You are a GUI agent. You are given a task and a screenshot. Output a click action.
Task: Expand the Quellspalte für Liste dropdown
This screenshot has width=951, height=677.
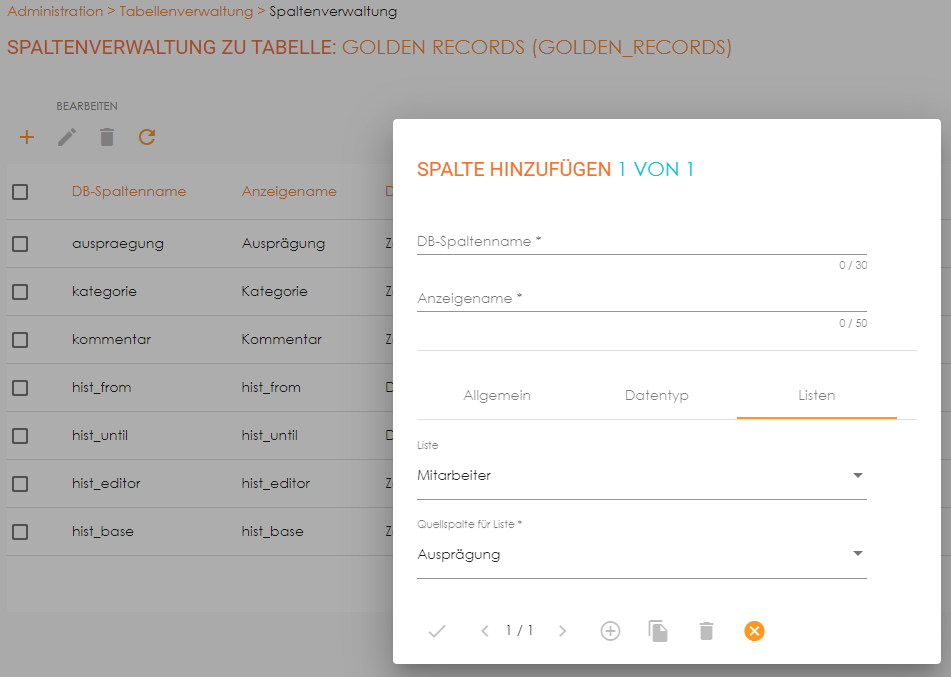coord(641,555)
